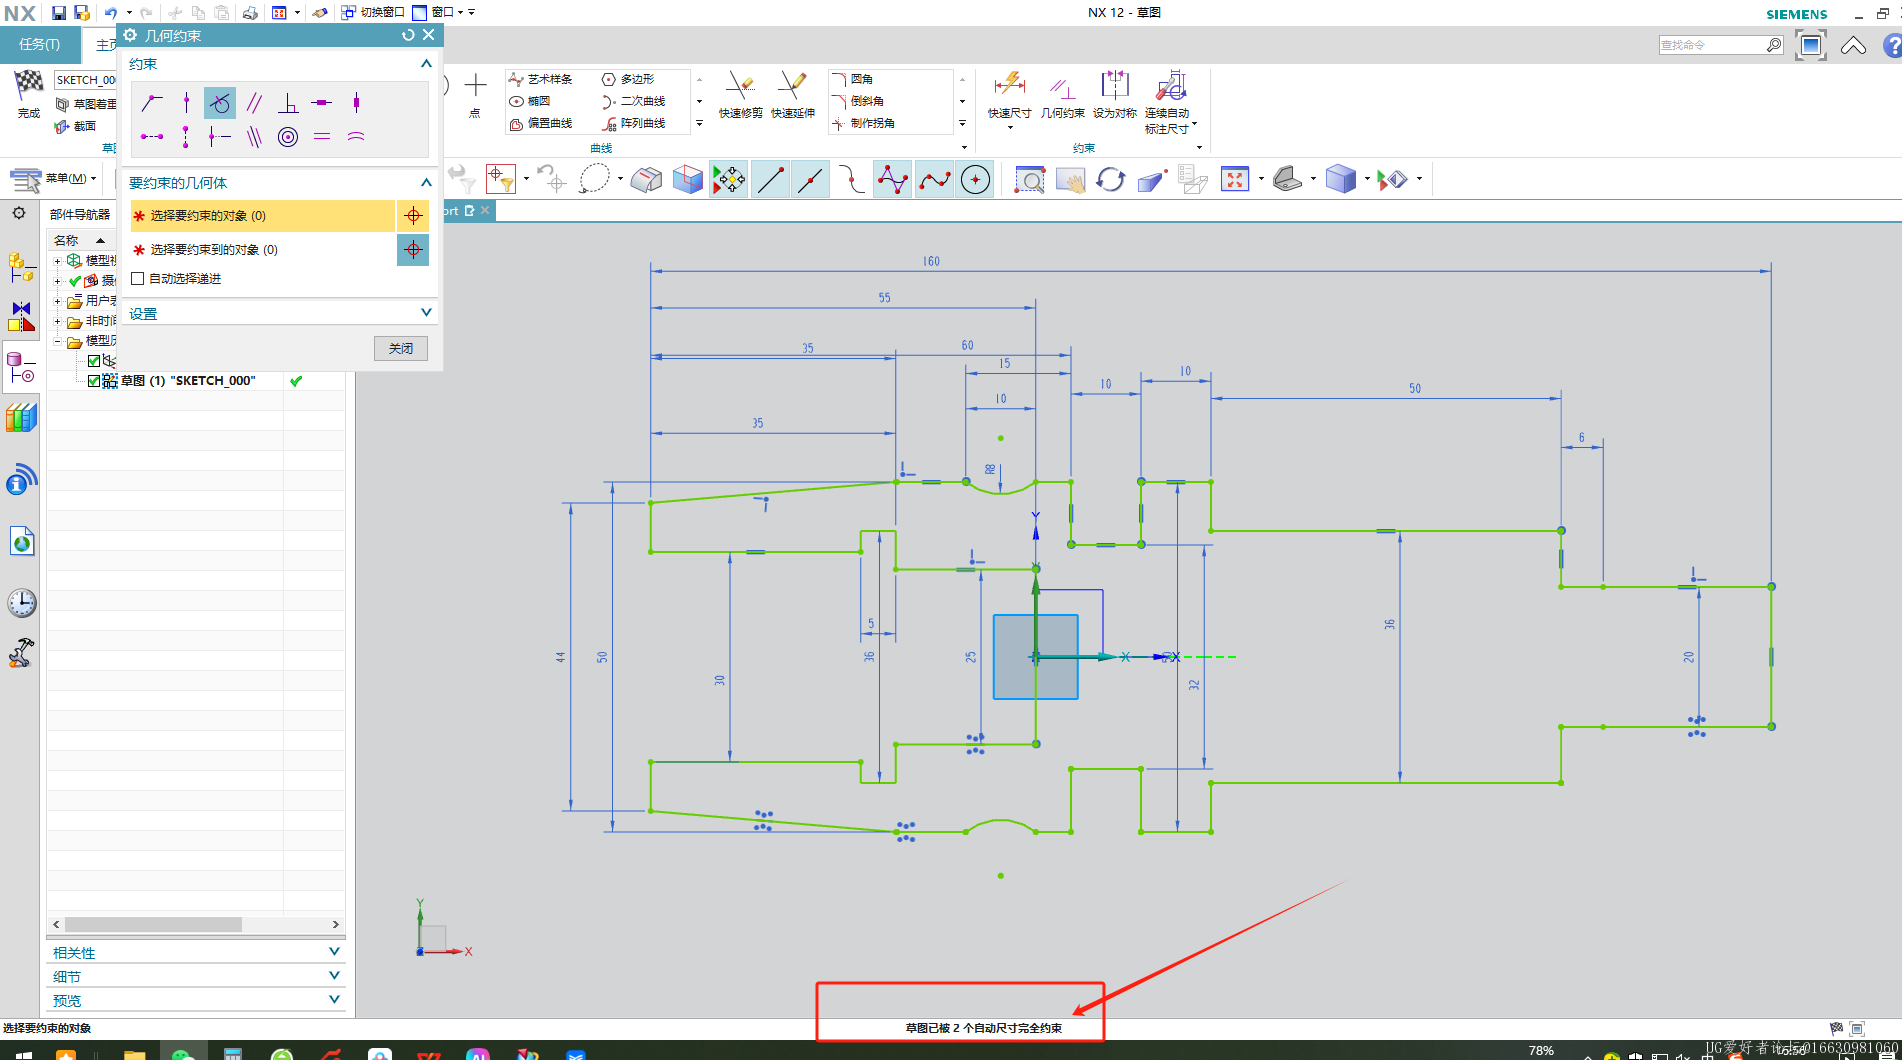
Task: Switch to the 任务(T) tab
Action: click(40, 44)
